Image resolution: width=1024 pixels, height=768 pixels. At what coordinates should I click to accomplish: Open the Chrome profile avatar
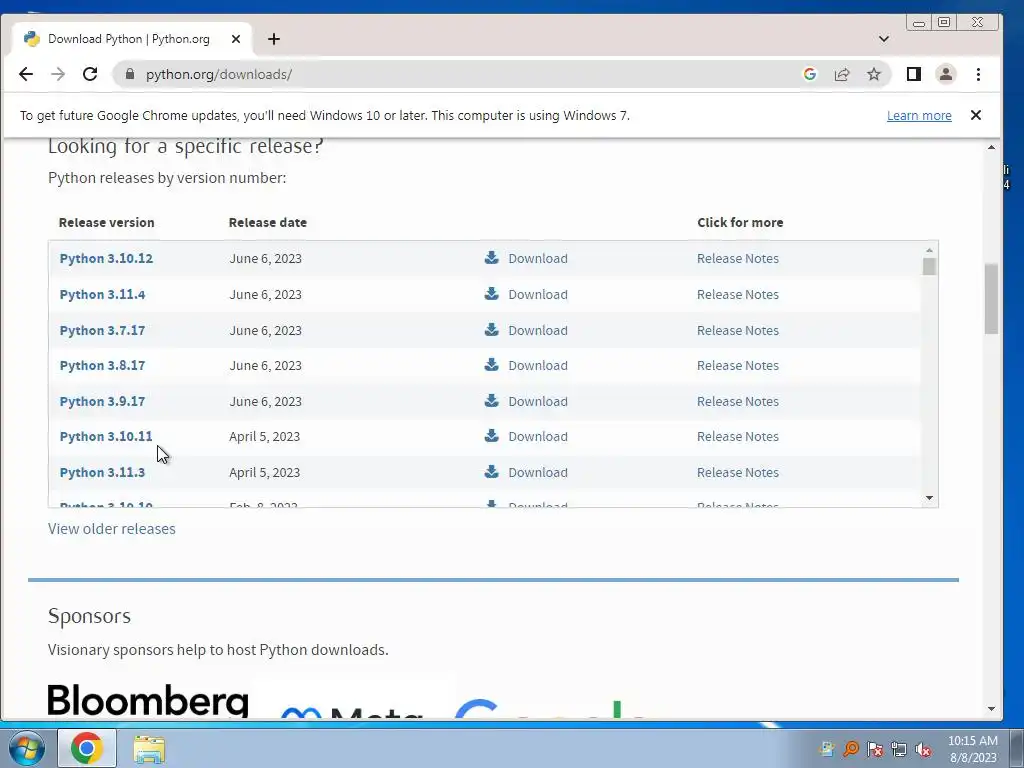pyautogui.click(x=946, y=74)
